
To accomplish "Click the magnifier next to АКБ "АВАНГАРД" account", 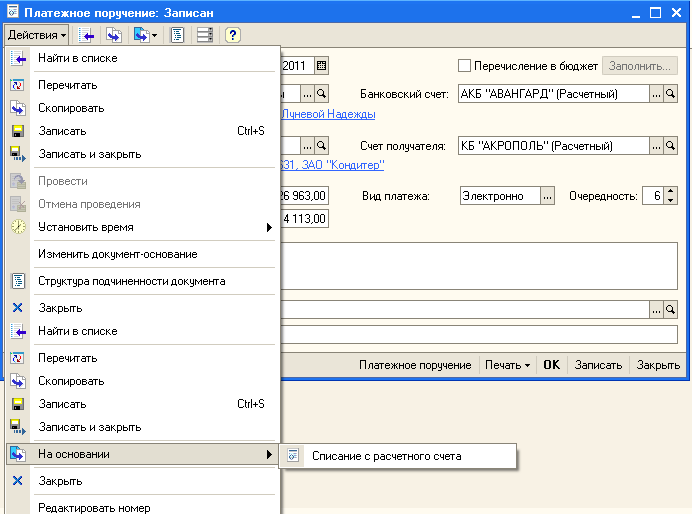I will tap(671, 94).
